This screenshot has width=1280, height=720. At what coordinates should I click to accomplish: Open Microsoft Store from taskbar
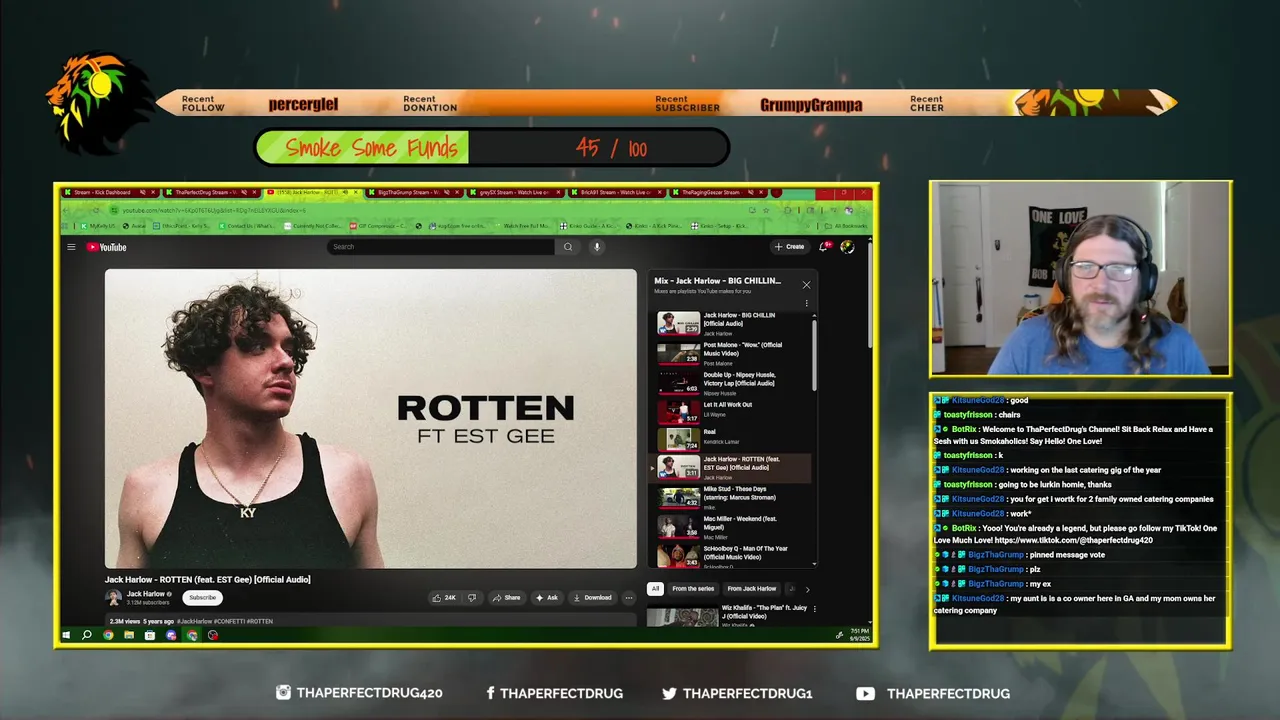150,635
